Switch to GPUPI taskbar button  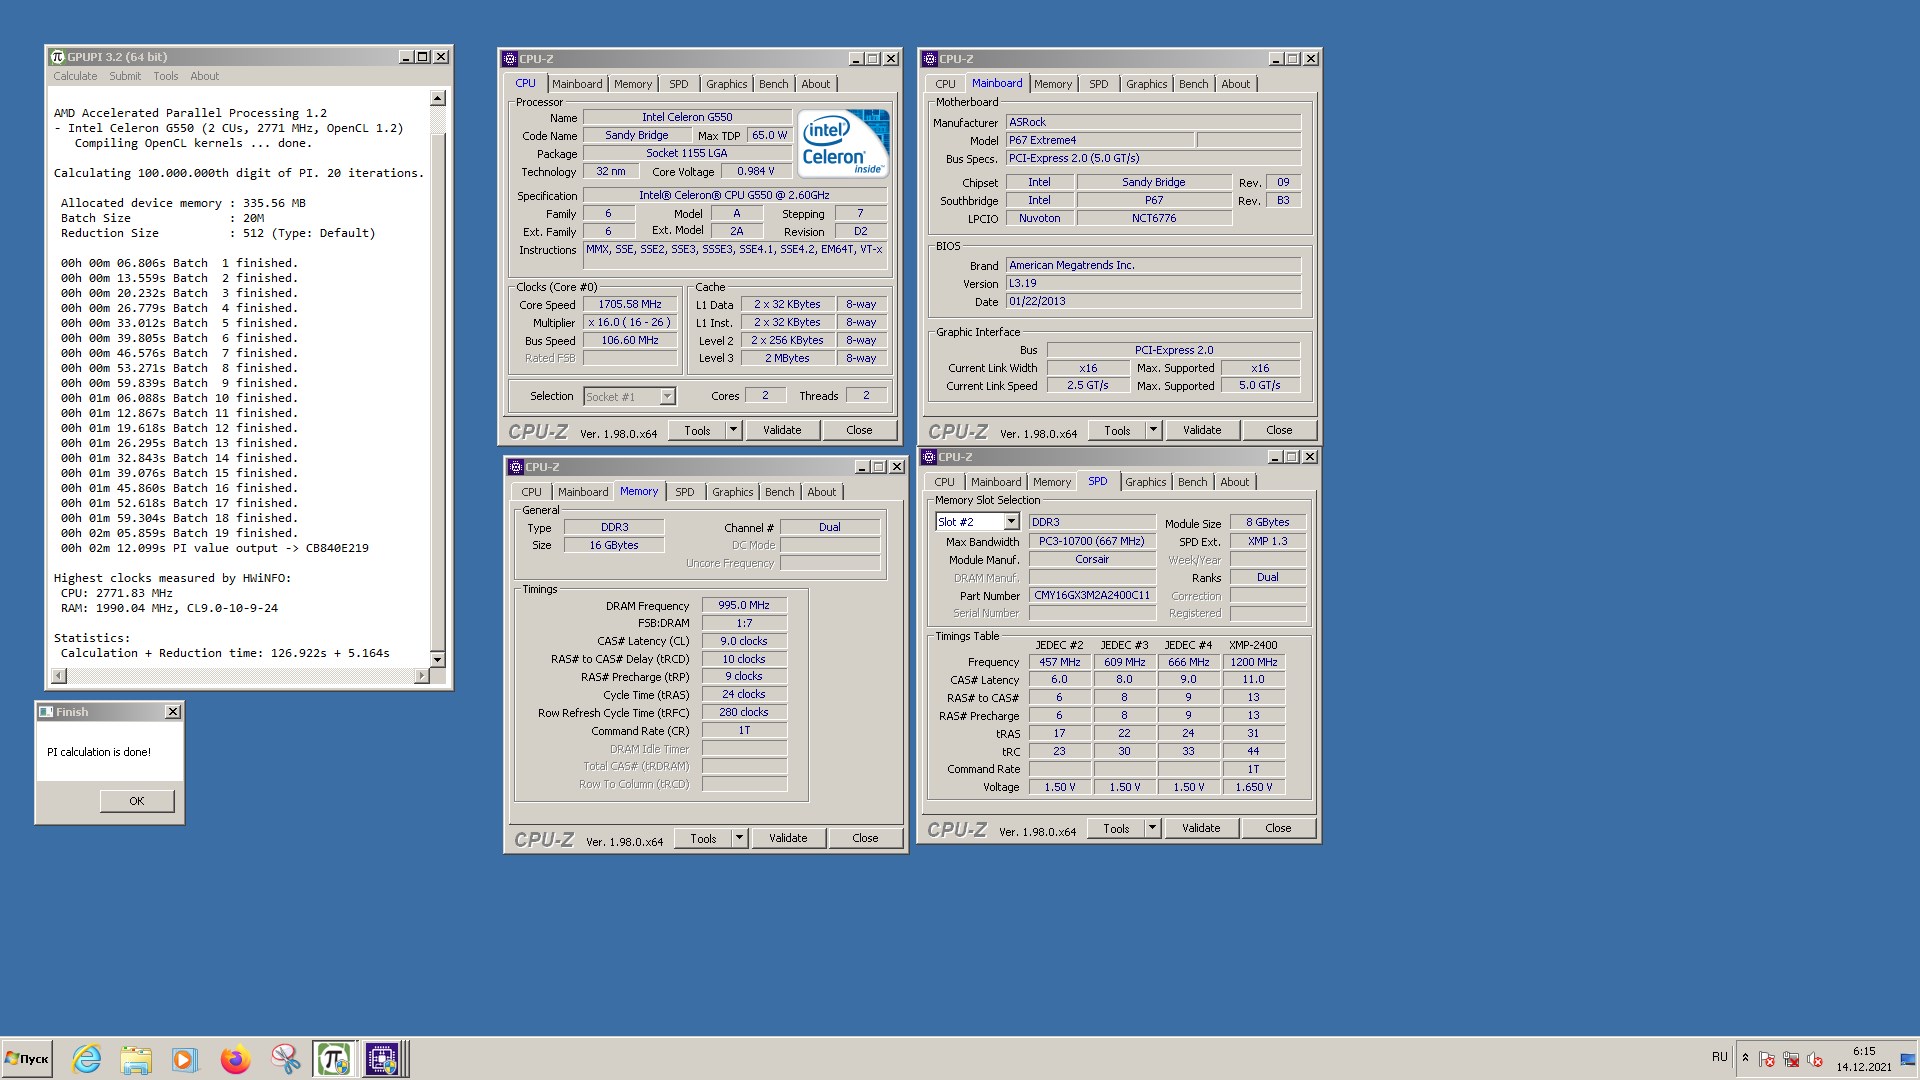coord(334,1059)
